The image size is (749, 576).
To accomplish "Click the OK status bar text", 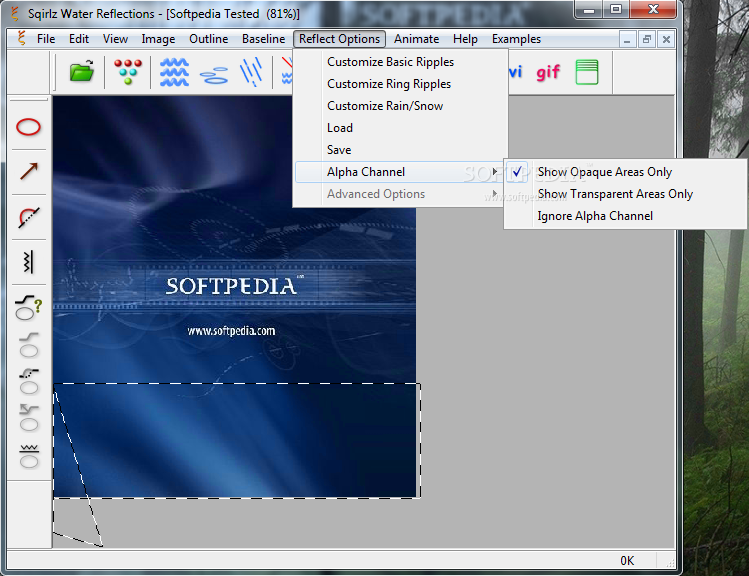I will (627, 560).
